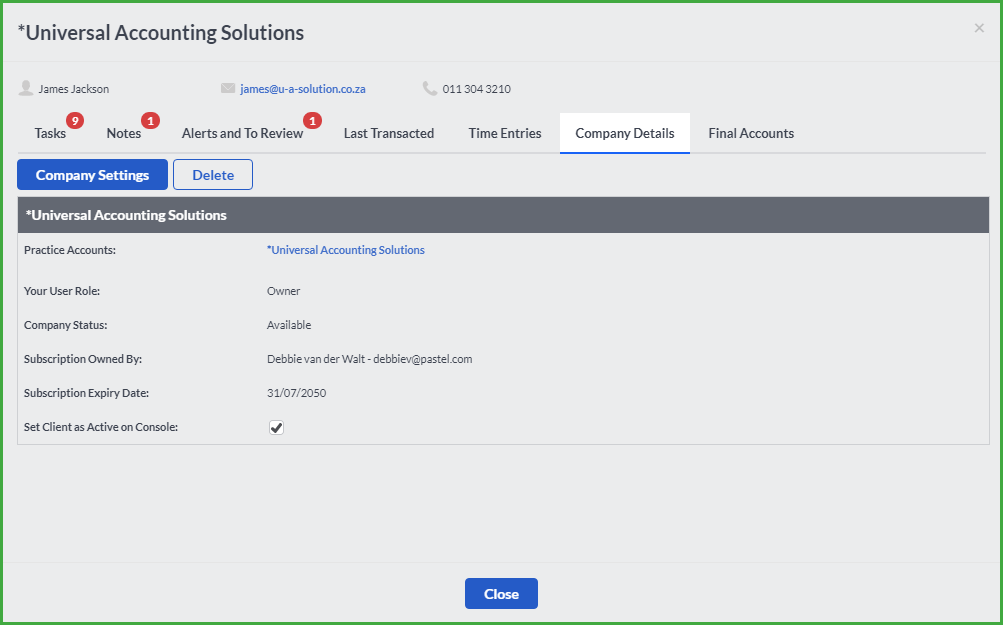
Task: Select the Company Details tab
Action: click(625, 133)
